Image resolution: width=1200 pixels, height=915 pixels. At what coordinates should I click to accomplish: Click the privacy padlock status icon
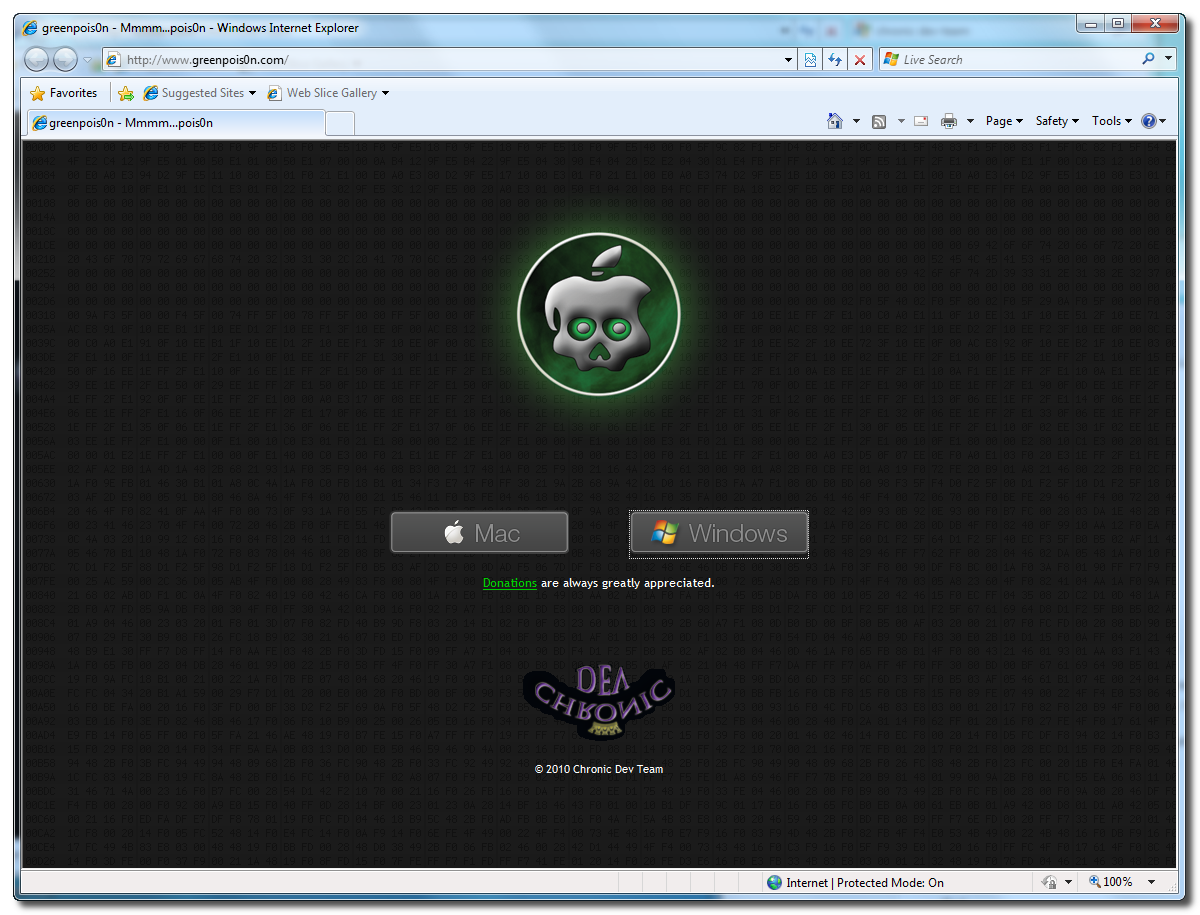(1049, 882)
